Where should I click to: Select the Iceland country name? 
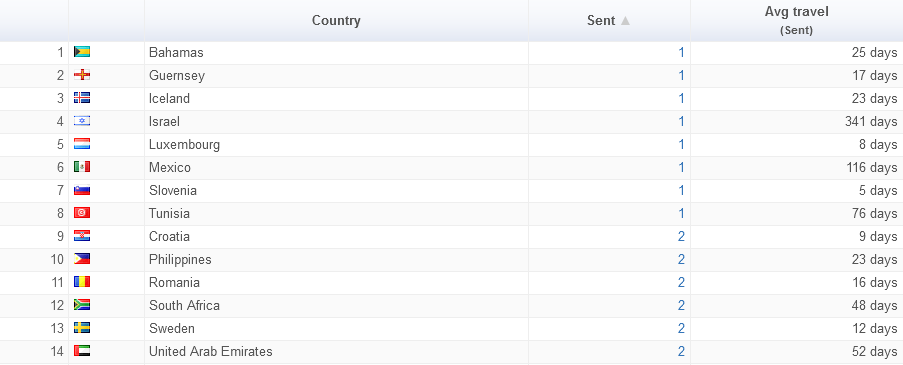169,98
